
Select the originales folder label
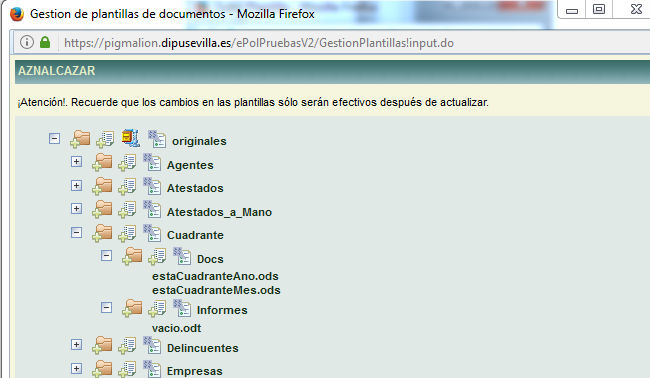pyautogui.click(x=199, y=141)
